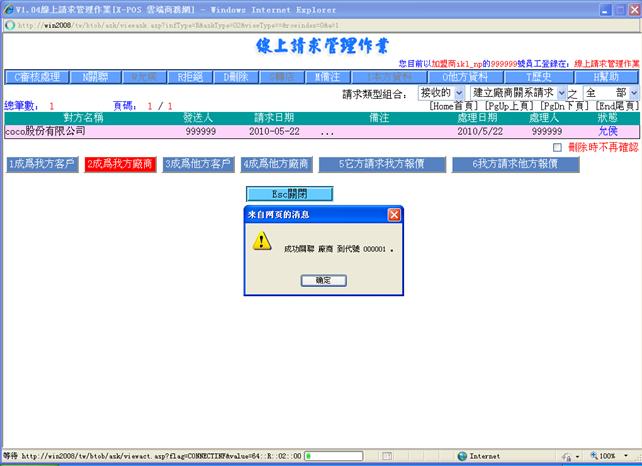Click the red 2成爲我方廠商 button
Screen dimensions: 642x466
(119, 164)
